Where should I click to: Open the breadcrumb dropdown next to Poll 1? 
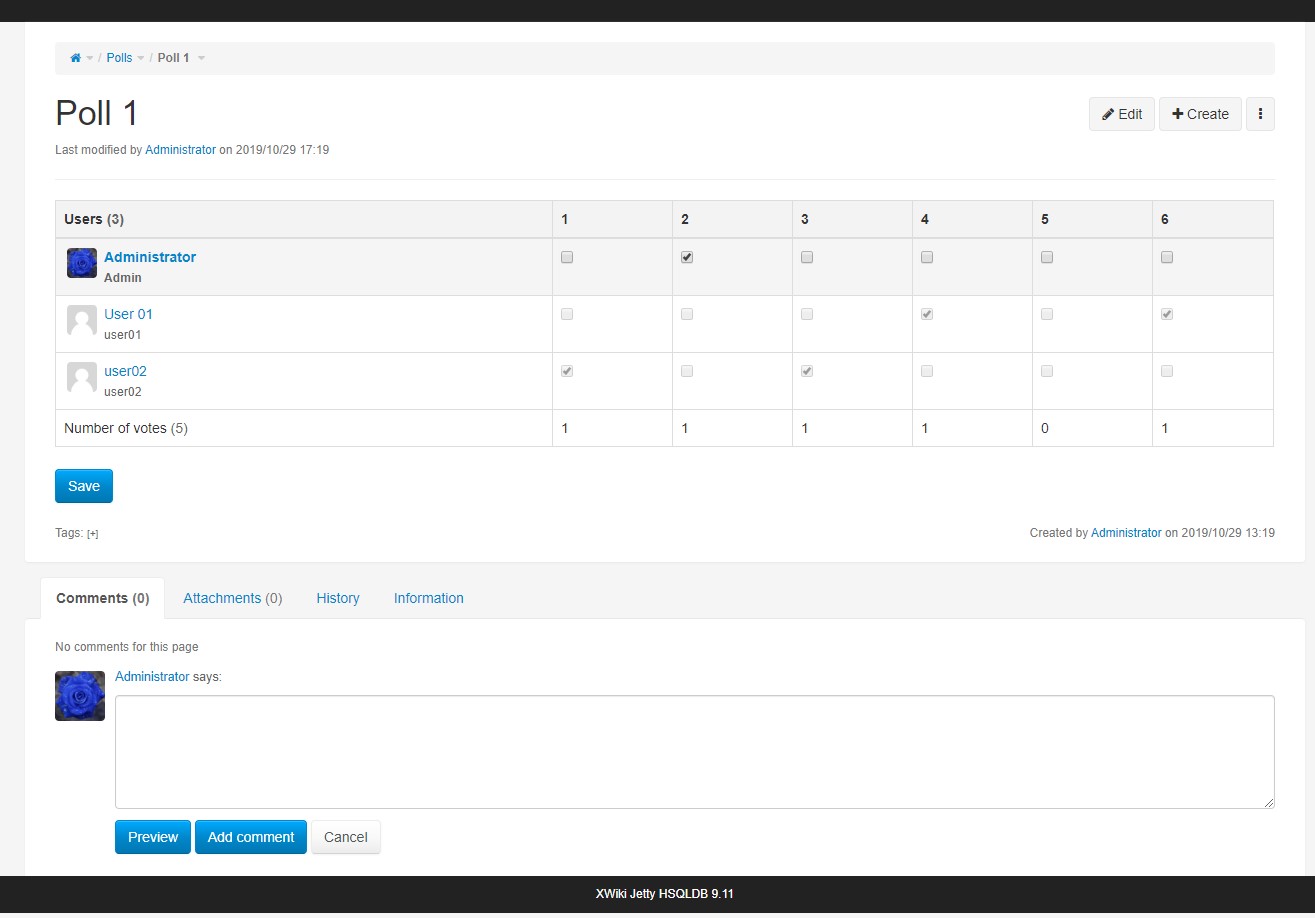coord(200,57)
